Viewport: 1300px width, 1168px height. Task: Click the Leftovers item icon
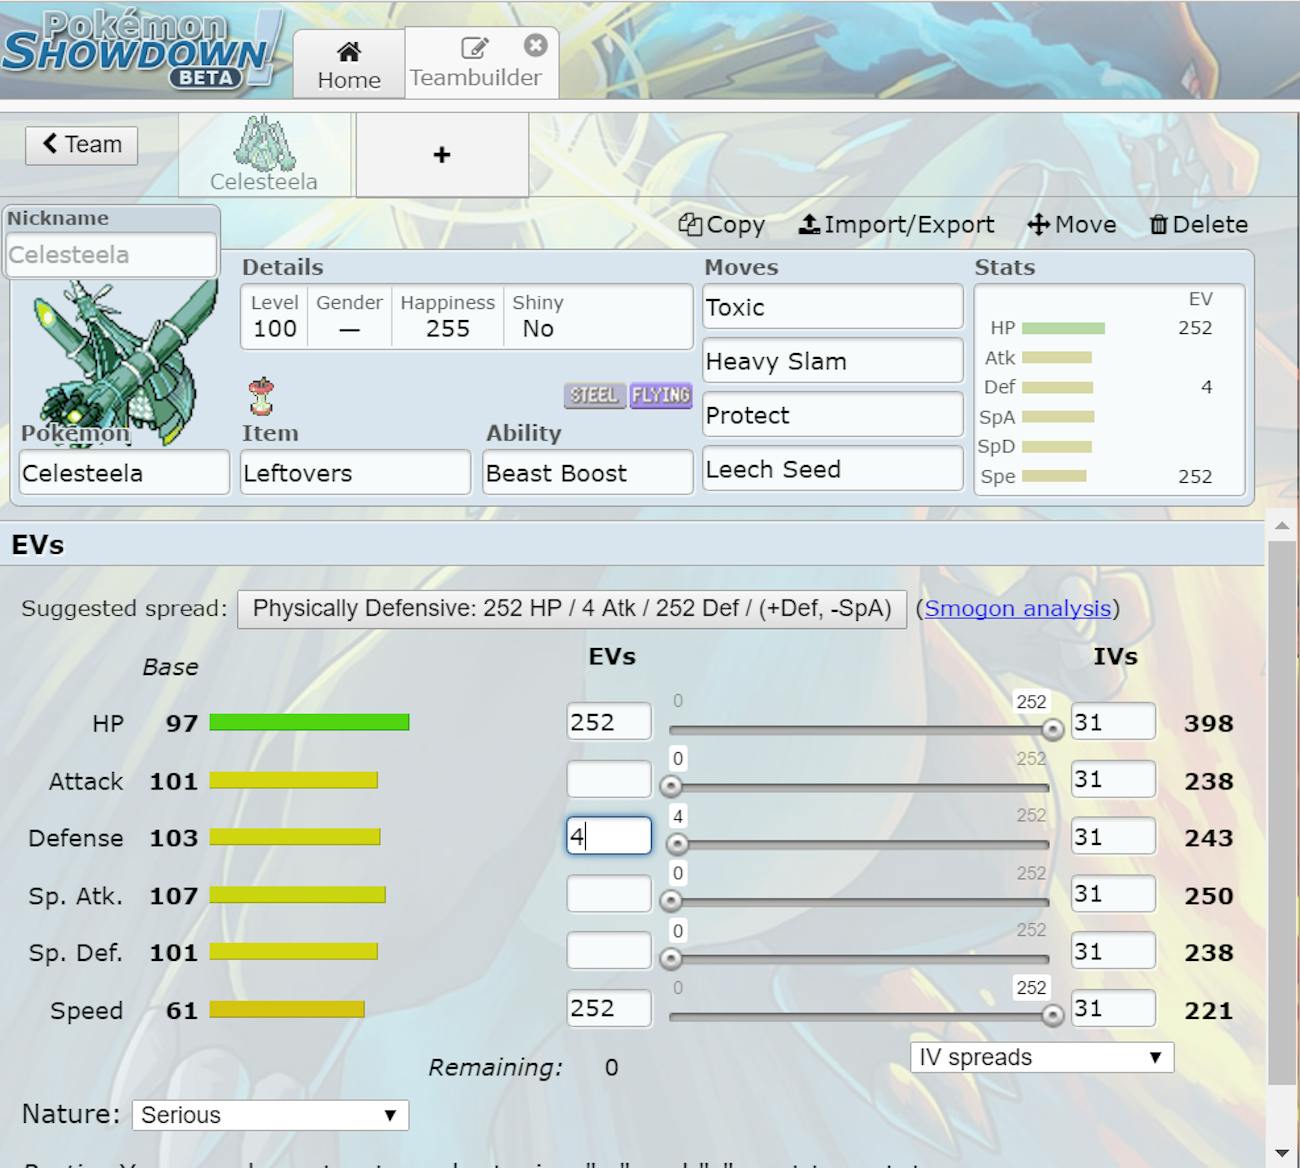(261, 397)
